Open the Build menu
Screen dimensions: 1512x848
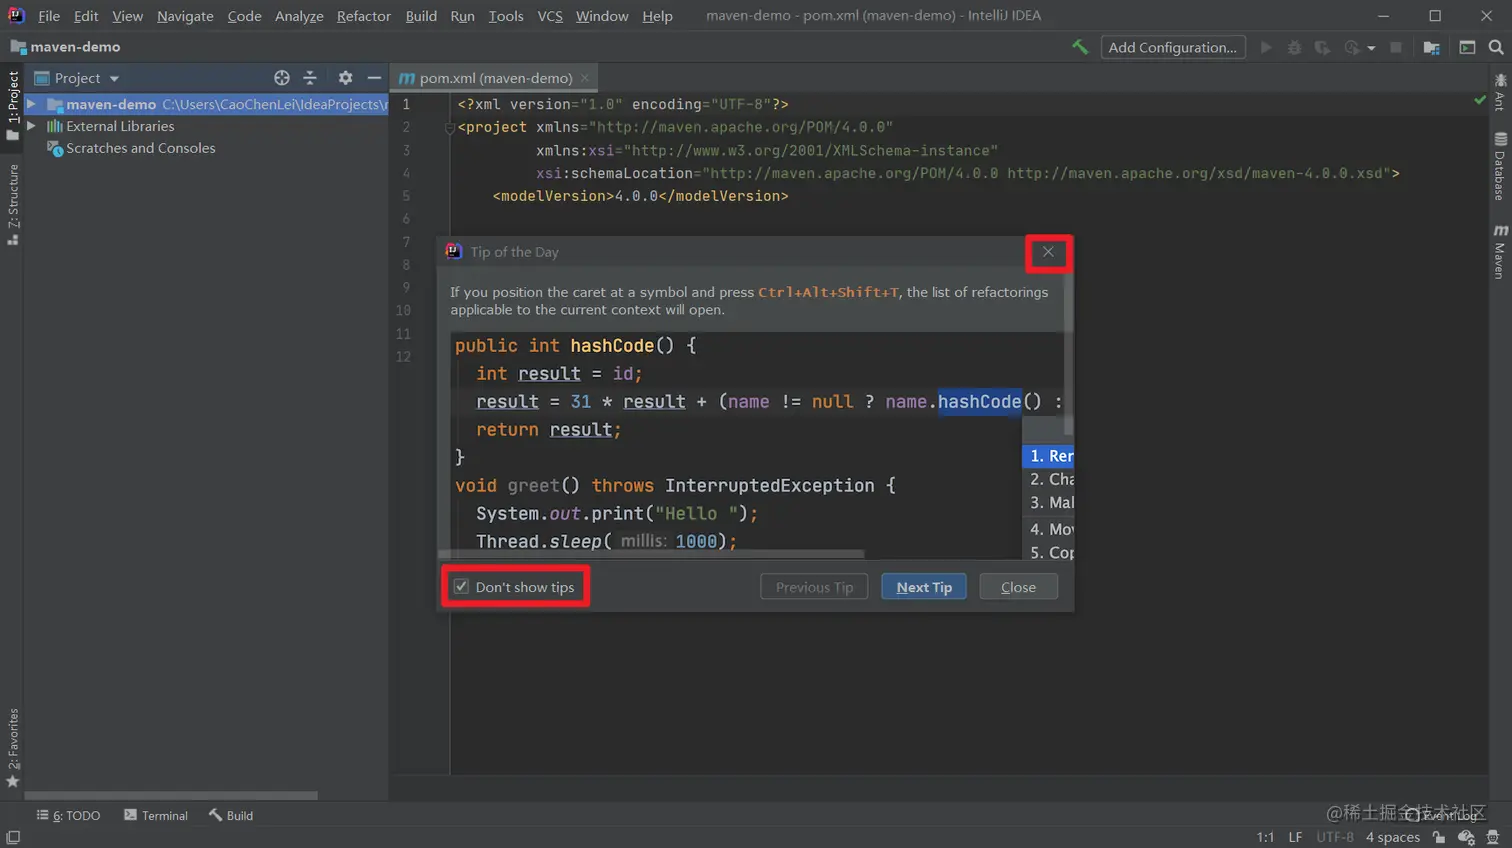pyautogui.click(x=421, y=16)
